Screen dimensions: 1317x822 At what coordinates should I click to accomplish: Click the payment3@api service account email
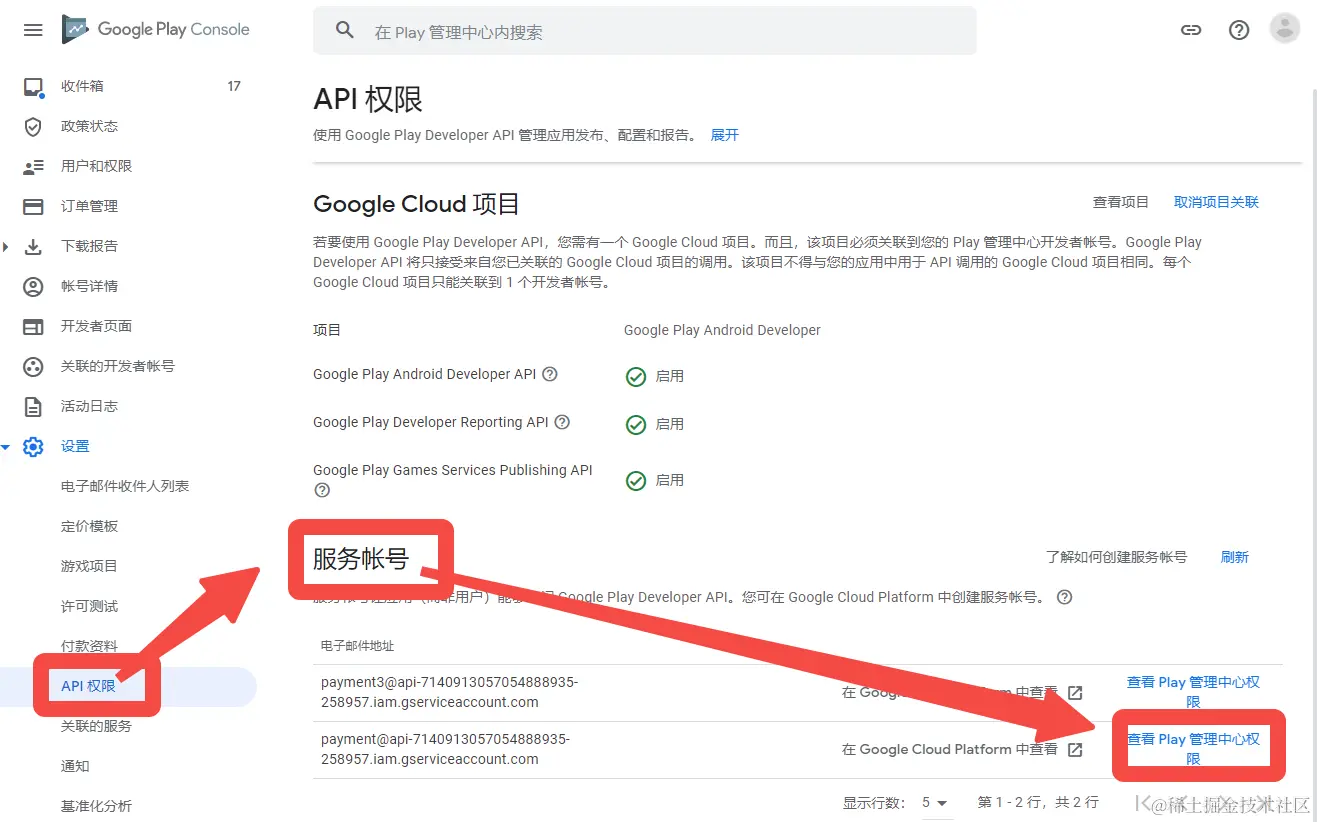(449, 692)
